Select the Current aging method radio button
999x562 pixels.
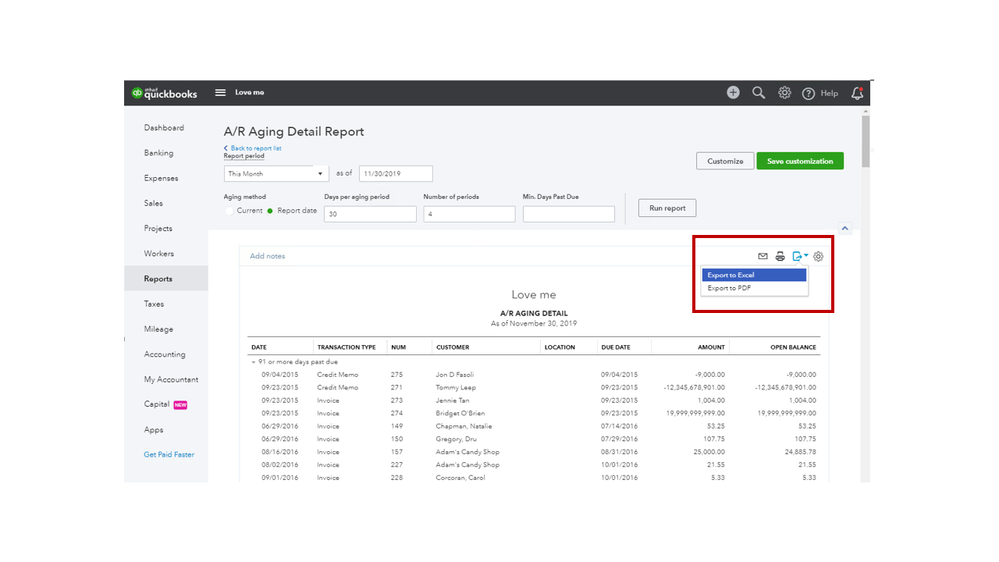click(x=229, y=211)
